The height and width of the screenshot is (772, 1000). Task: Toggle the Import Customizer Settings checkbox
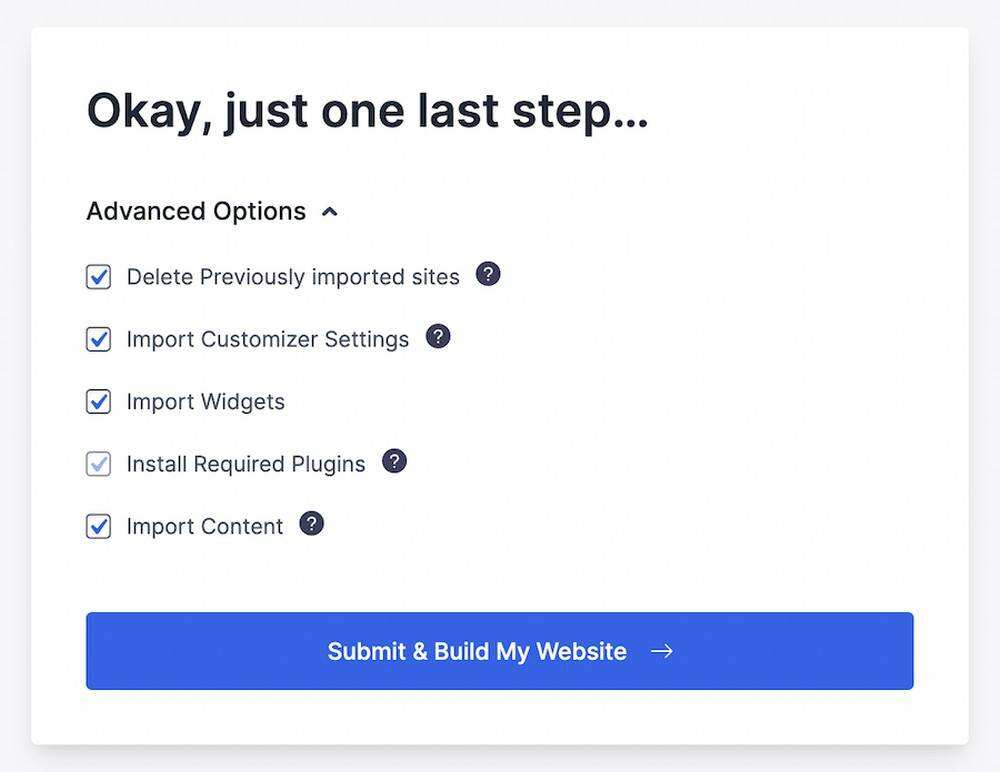[98, 339]
